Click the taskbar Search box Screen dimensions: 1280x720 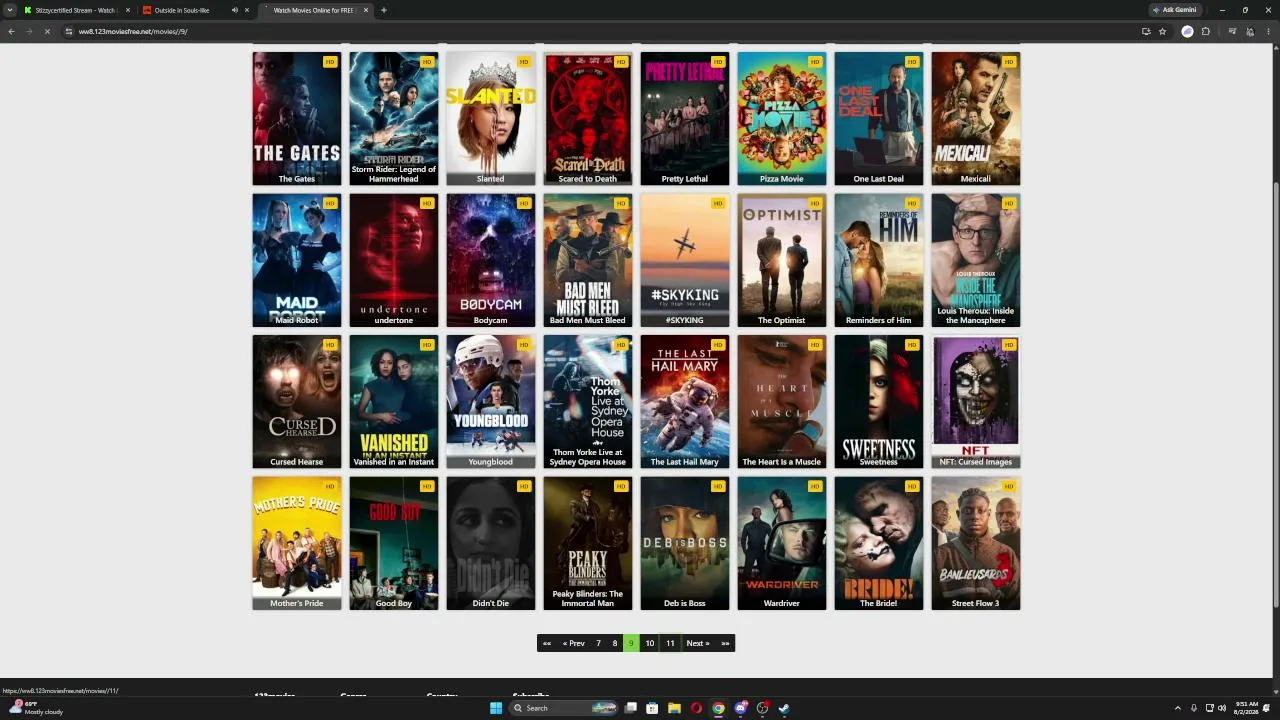click(x=563, y=708)
